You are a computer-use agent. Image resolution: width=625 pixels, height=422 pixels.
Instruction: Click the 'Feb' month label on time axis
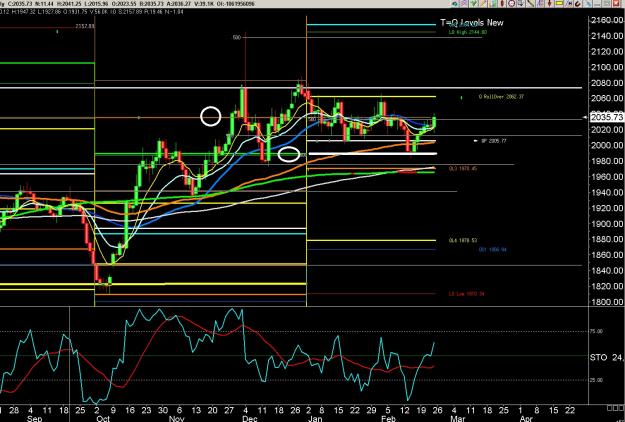point(388,419)
